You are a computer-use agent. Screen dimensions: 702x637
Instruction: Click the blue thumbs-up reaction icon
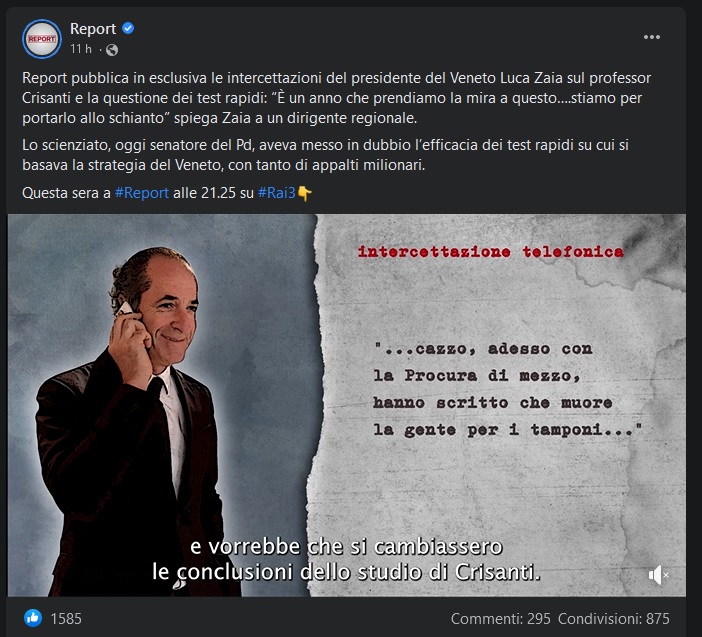tap(33, 618)
